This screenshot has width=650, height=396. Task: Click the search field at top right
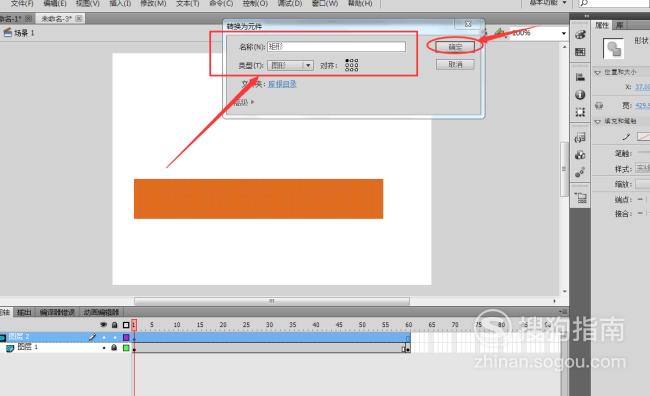pyautogui.click(x=614, y=3)
